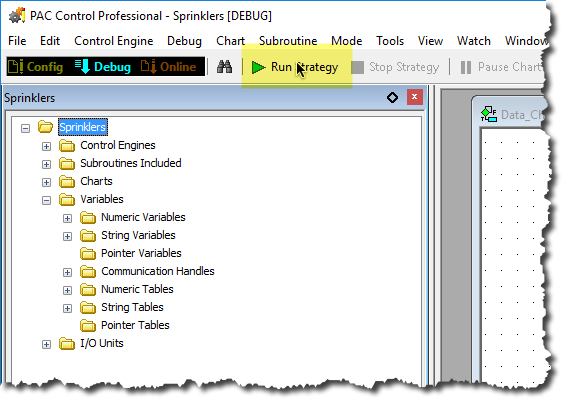
Task: Select the Pointer Variables folder icon
Action: click(88, 253)
